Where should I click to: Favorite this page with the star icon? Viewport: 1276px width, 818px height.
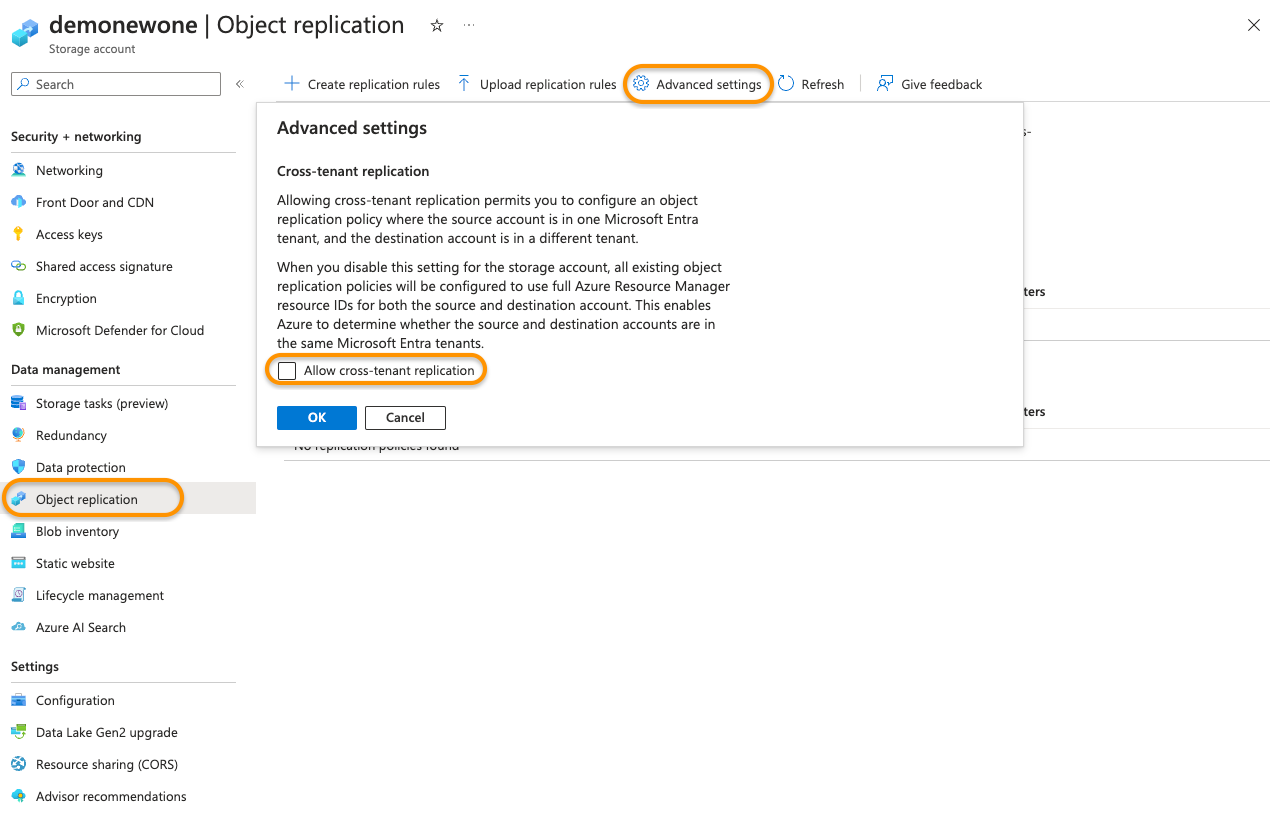pyautogui.click(x=437, y=26)
